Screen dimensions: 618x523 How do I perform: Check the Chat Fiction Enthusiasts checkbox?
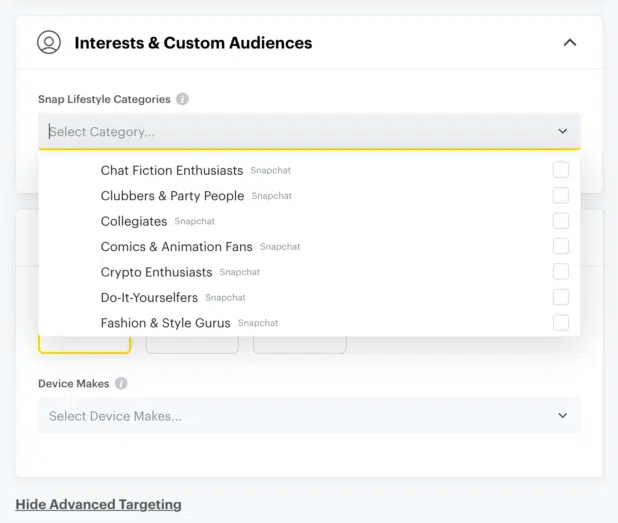560,170
